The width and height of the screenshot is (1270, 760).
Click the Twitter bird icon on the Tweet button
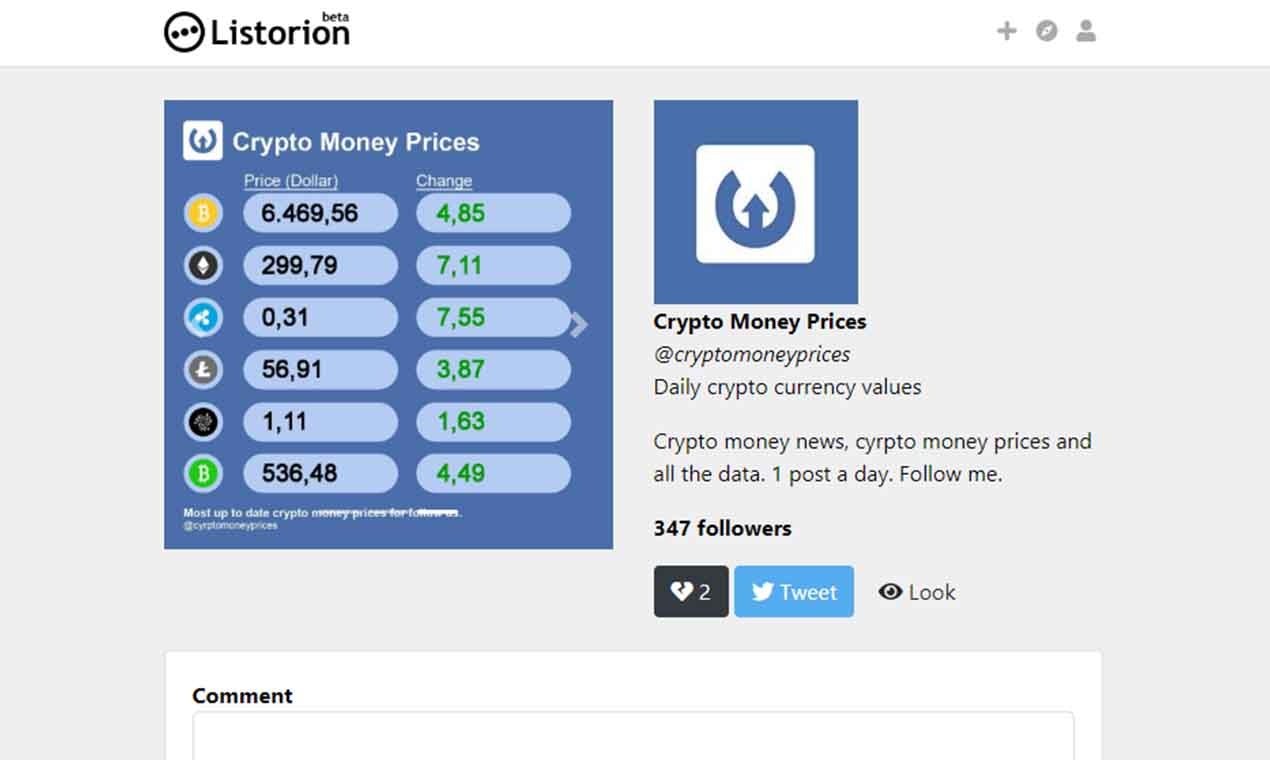pyautogui.click(x=762, y=591)
